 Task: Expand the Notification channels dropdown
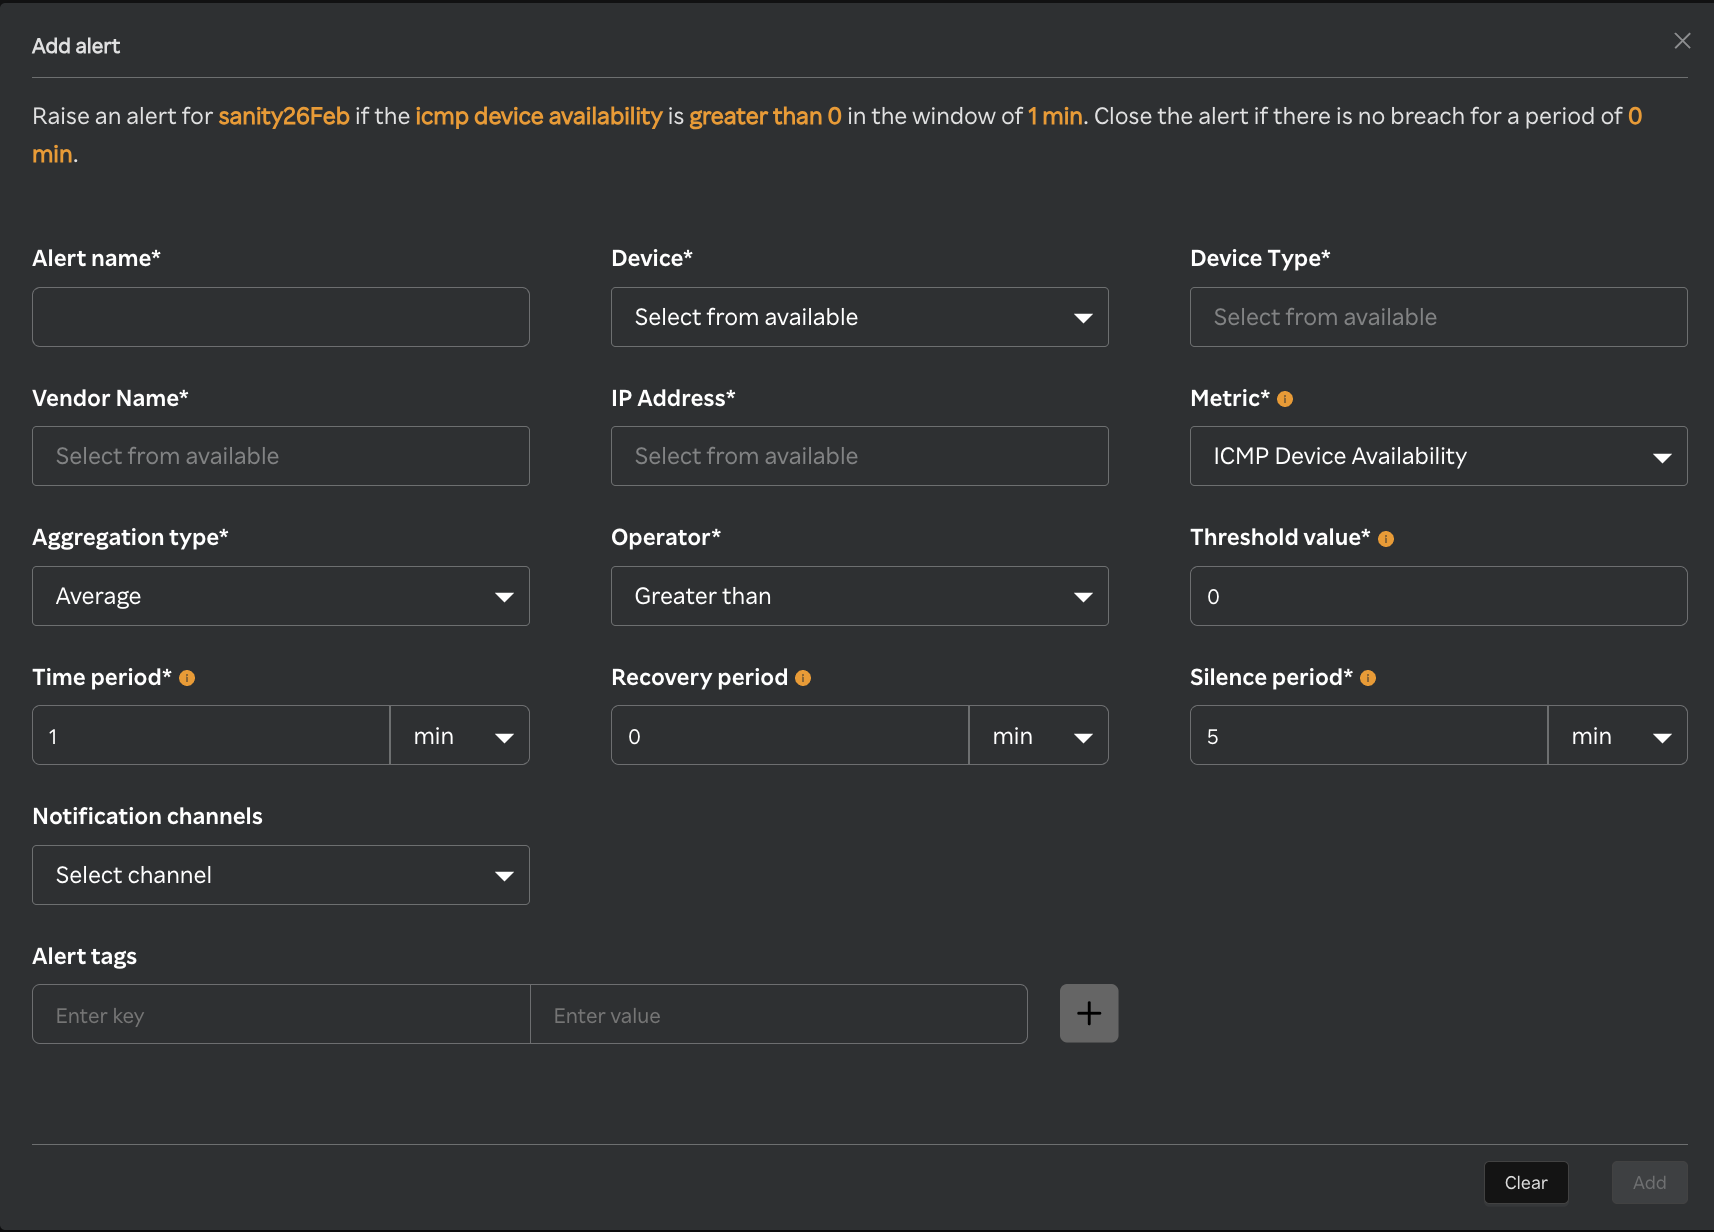pyautogui.click(x=280, y=875)
